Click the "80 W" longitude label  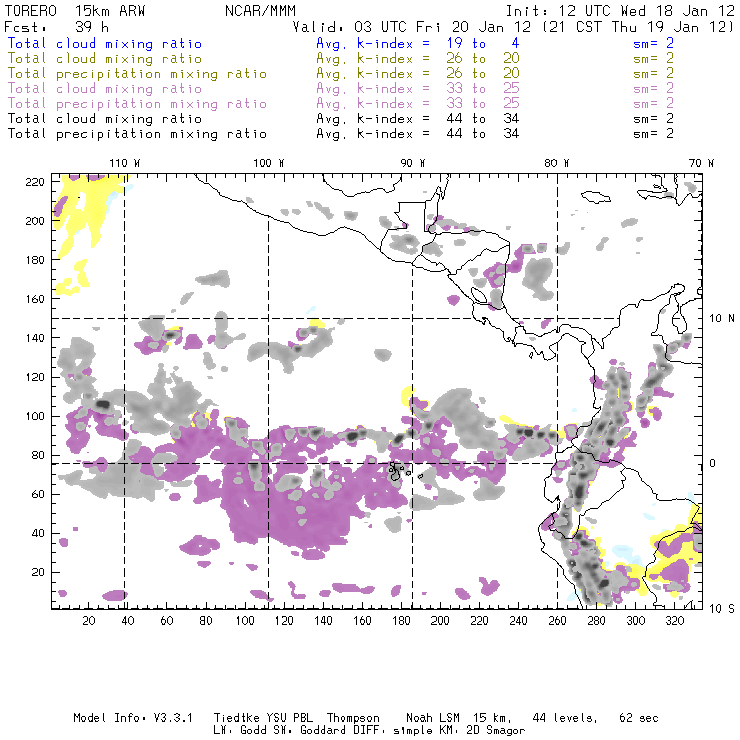coord(556,163)
